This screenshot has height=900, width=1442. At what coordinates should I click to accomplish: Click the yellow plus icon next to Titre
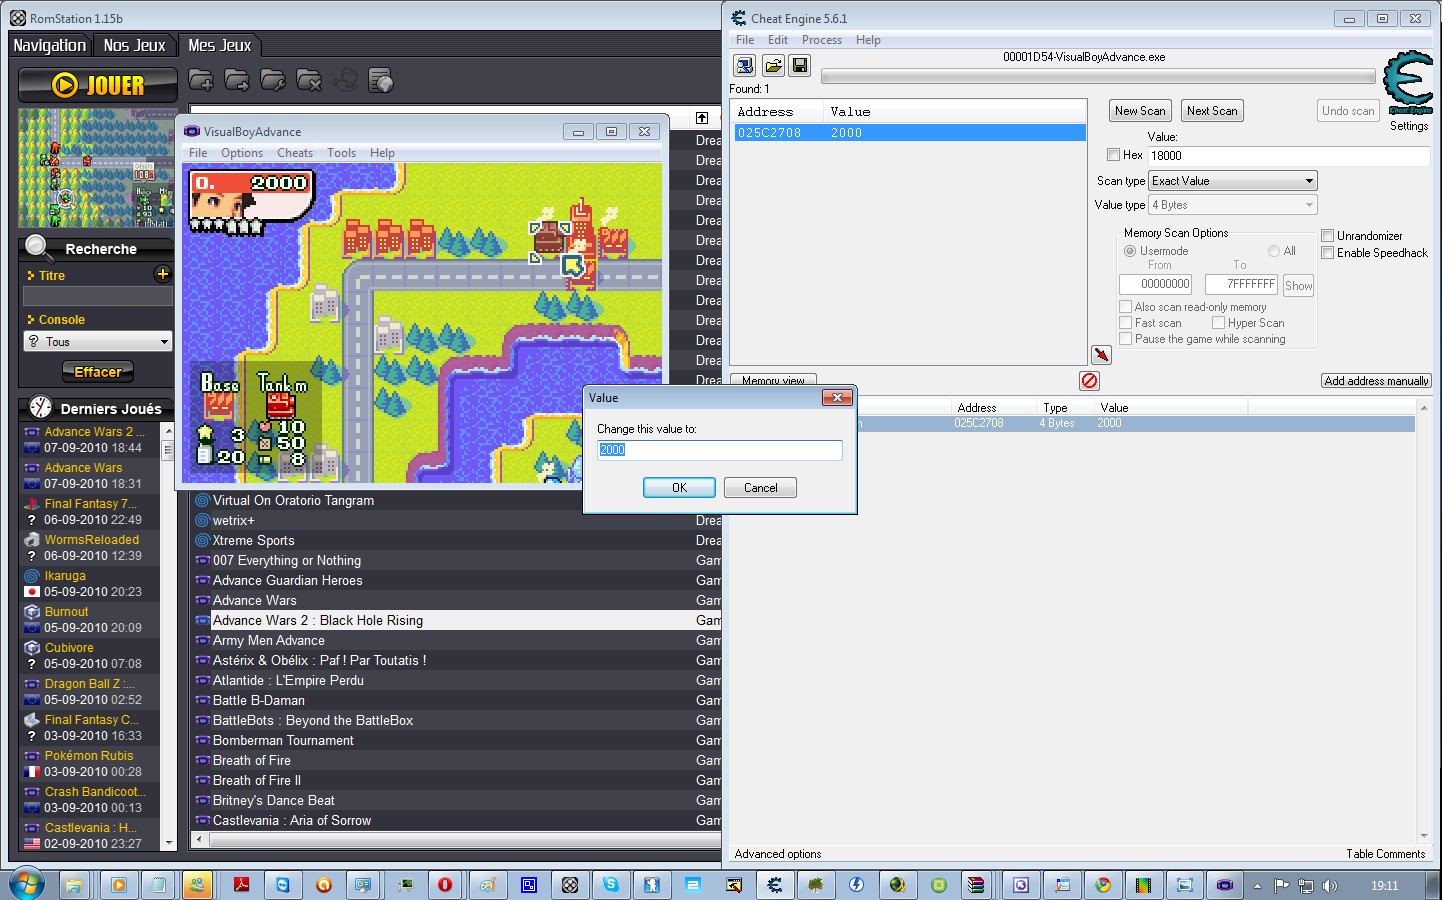click(163, 274)
